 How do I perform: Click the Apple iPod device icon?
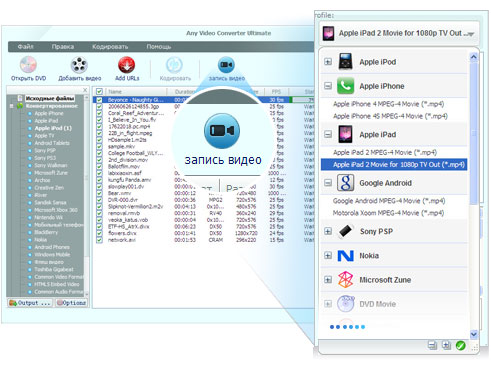[x=345, y=62]
